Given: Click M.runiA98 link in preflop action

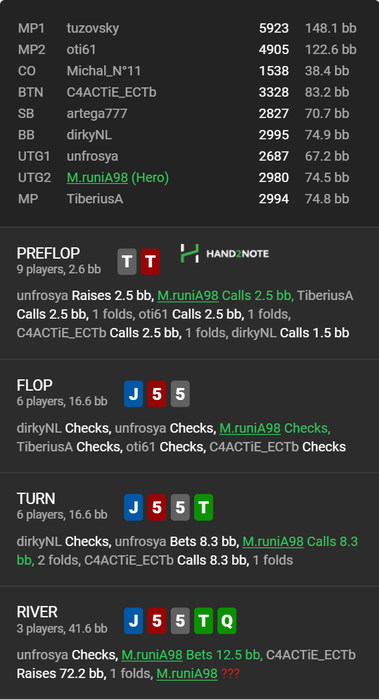Looking at the screenshot, I should (x=187, y=296).
